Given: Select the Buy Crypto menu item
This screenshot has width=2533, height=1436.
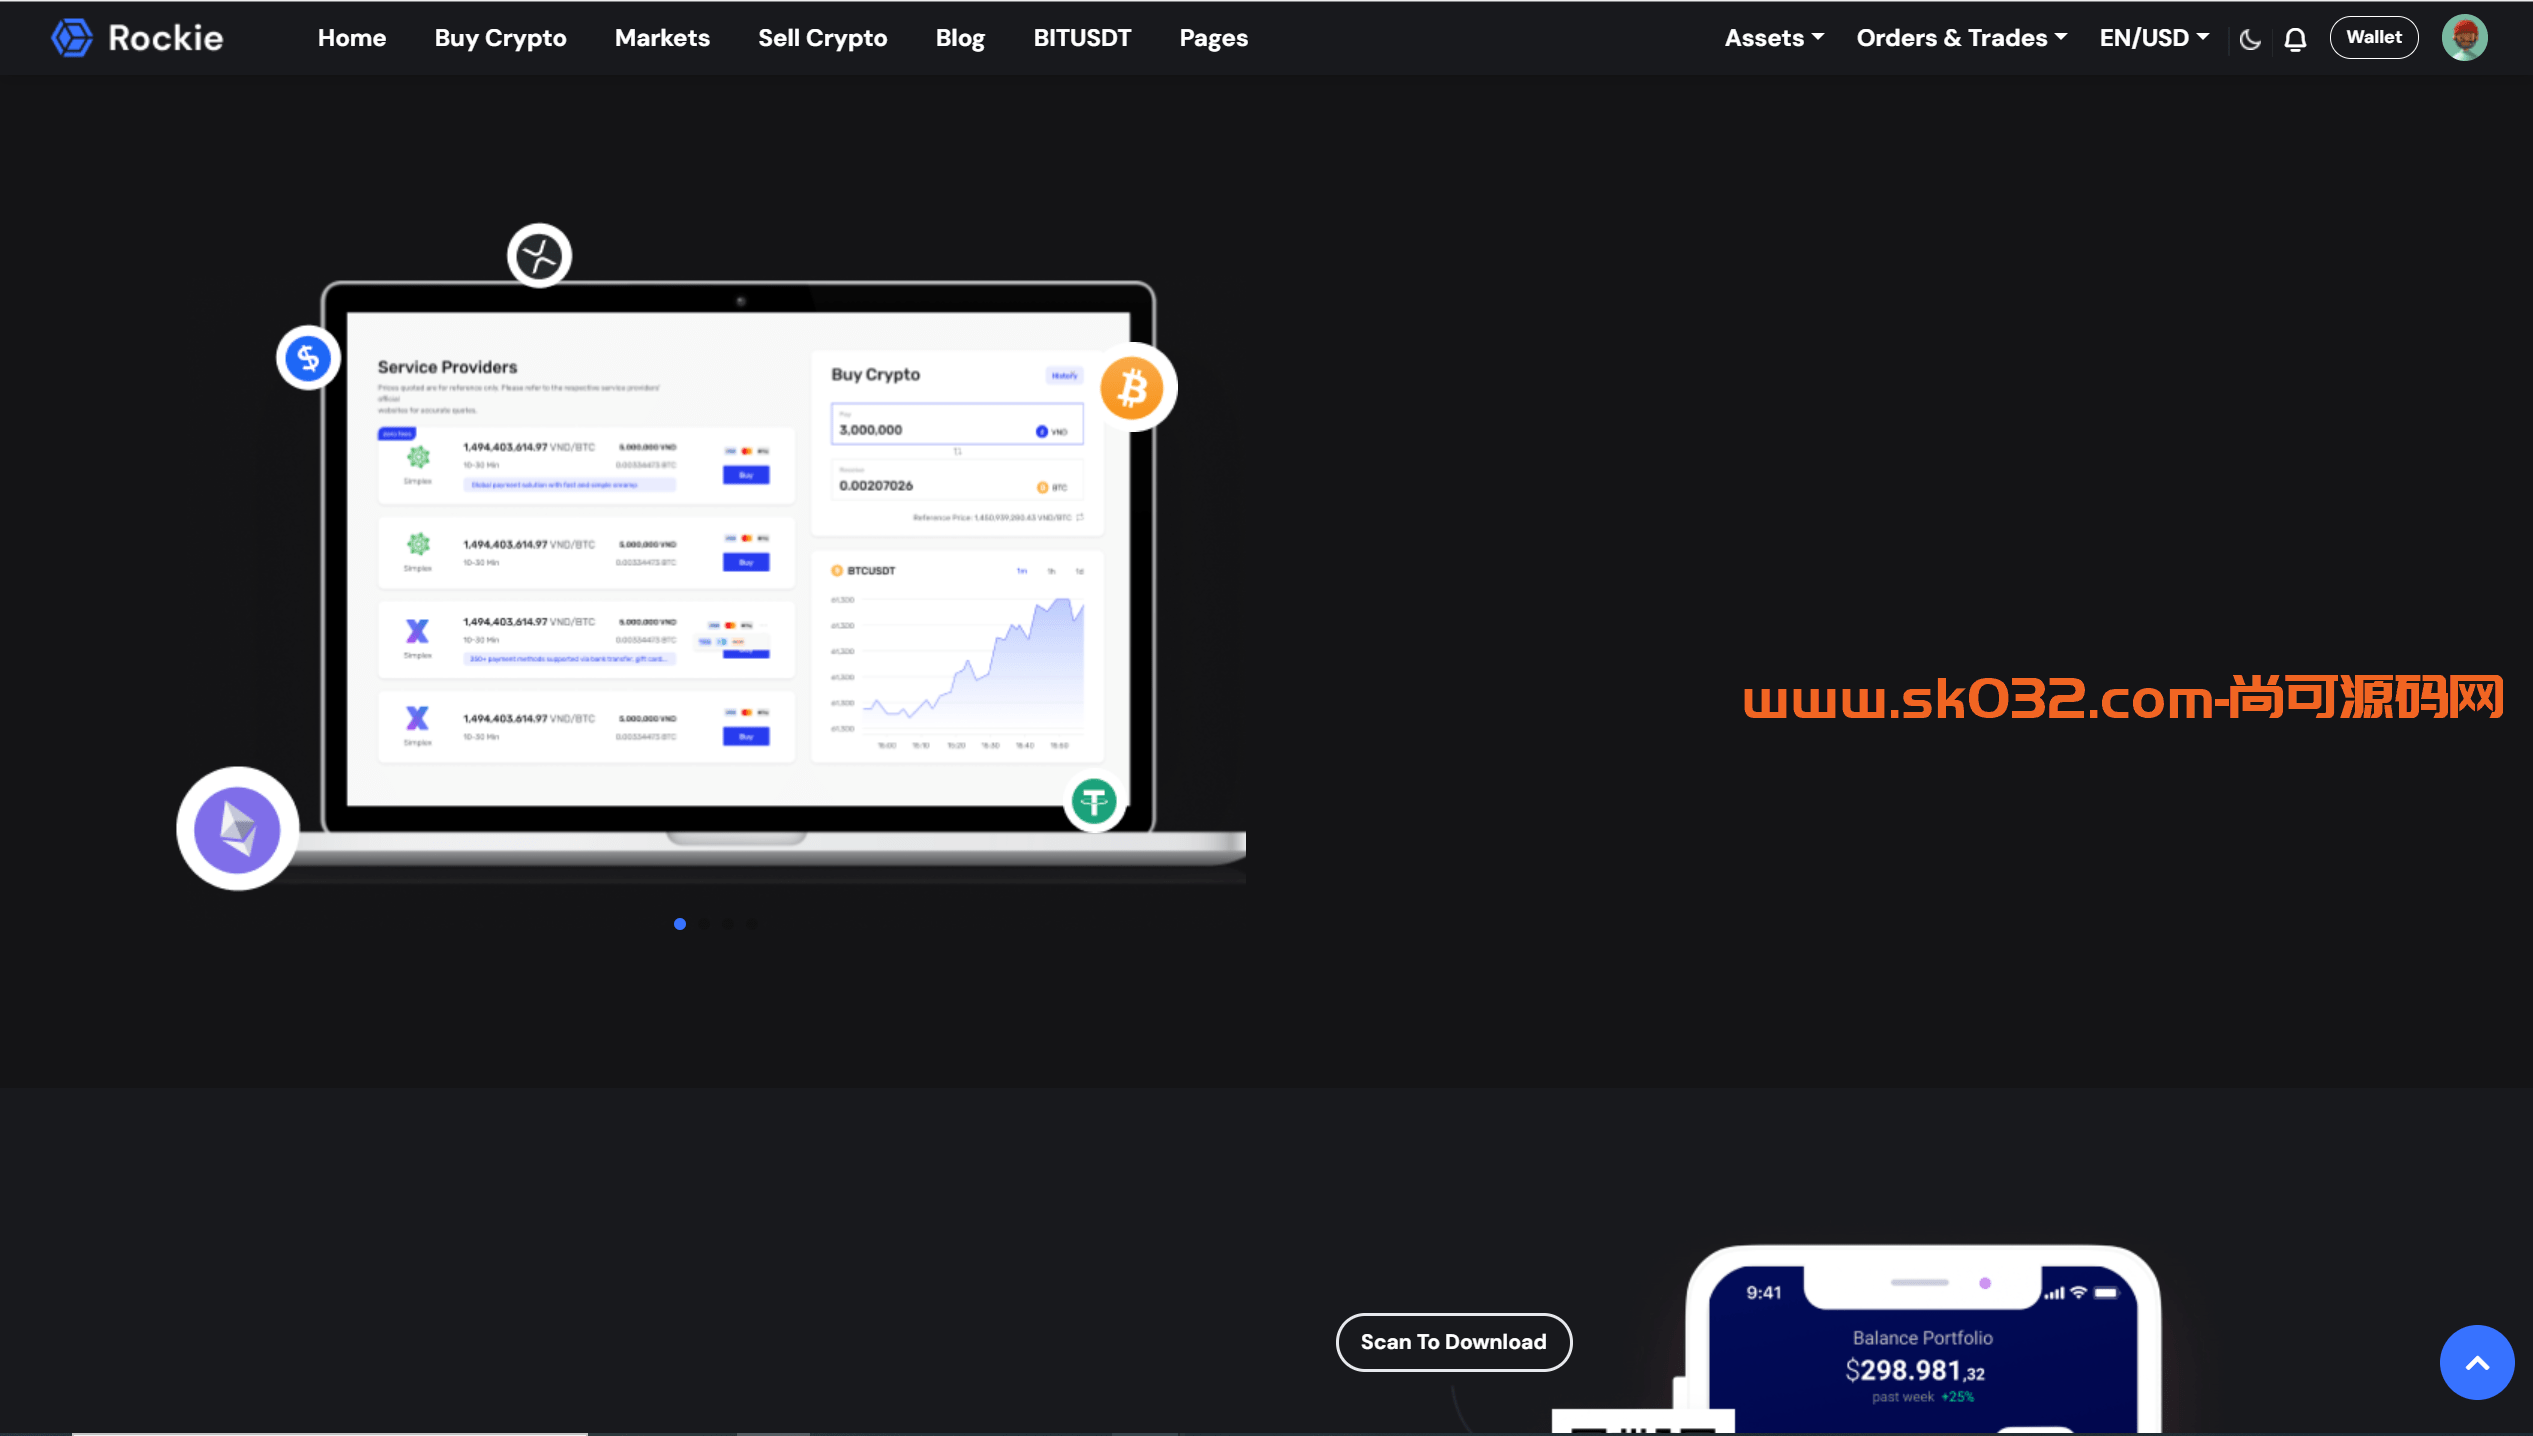Looking at the screenshot, I should [499, 38].
